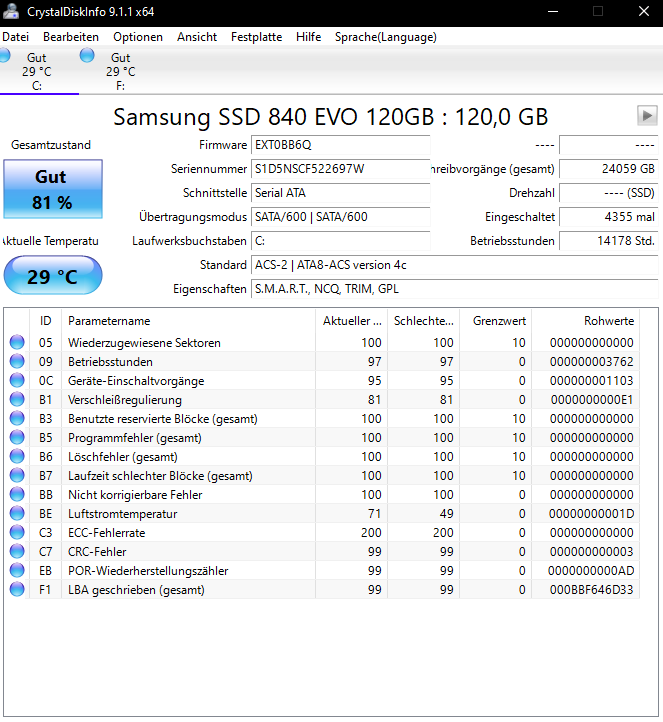Click the status orb for Wiederzugewiesene Sektoren
Viewport: 663px width, 722px height.
pos(17,342)
